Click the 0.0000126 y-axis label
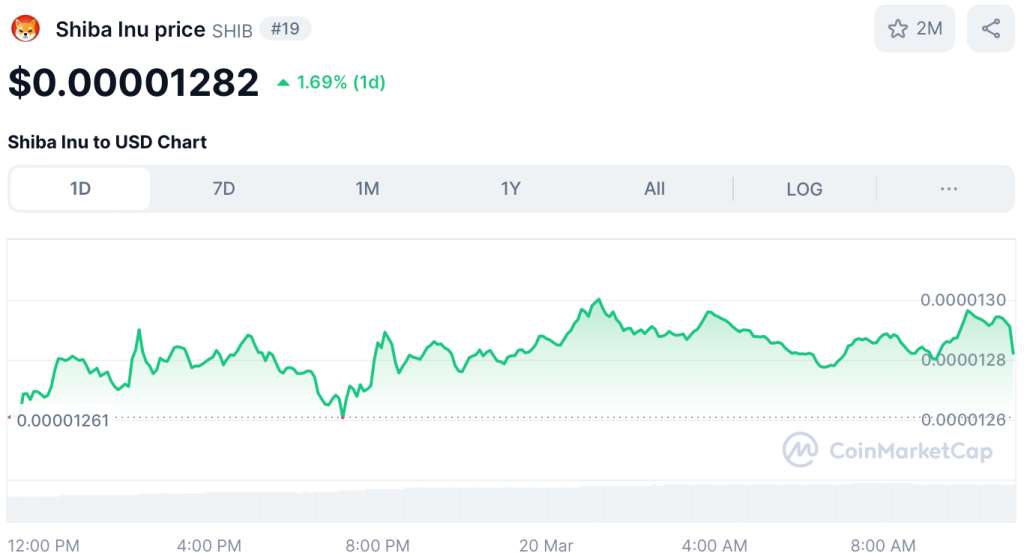The height and width of the screenshot is (553, 1024). [963, 420]
